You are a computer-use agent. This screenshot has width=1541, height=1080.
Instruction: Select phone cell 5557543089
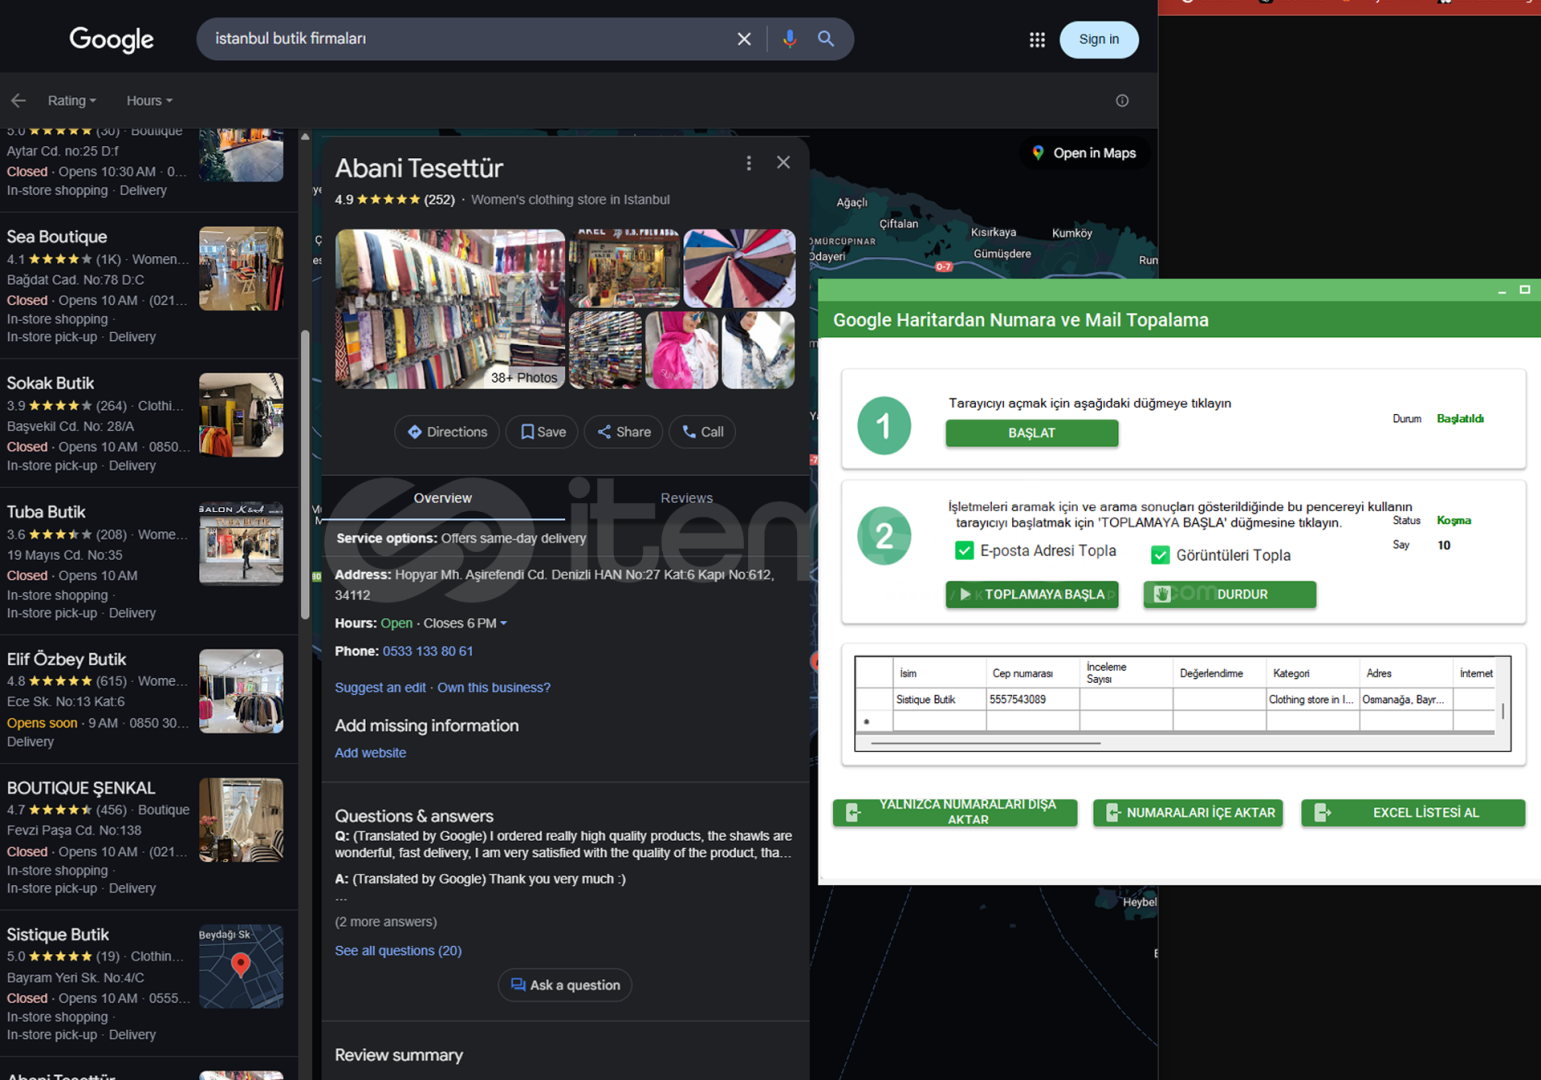pyautogui.click(x=1032, y=699)
